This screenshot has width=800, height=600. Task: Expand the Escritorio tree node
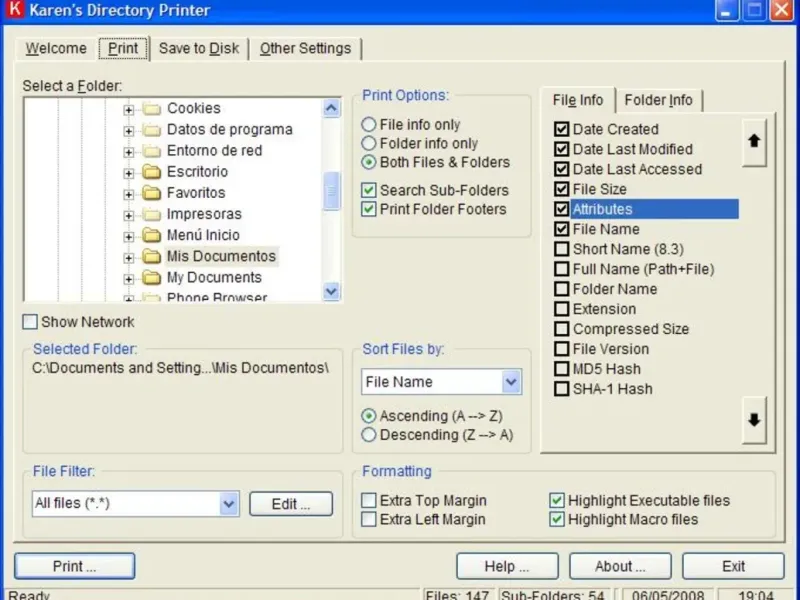click(x=129, y=173)
